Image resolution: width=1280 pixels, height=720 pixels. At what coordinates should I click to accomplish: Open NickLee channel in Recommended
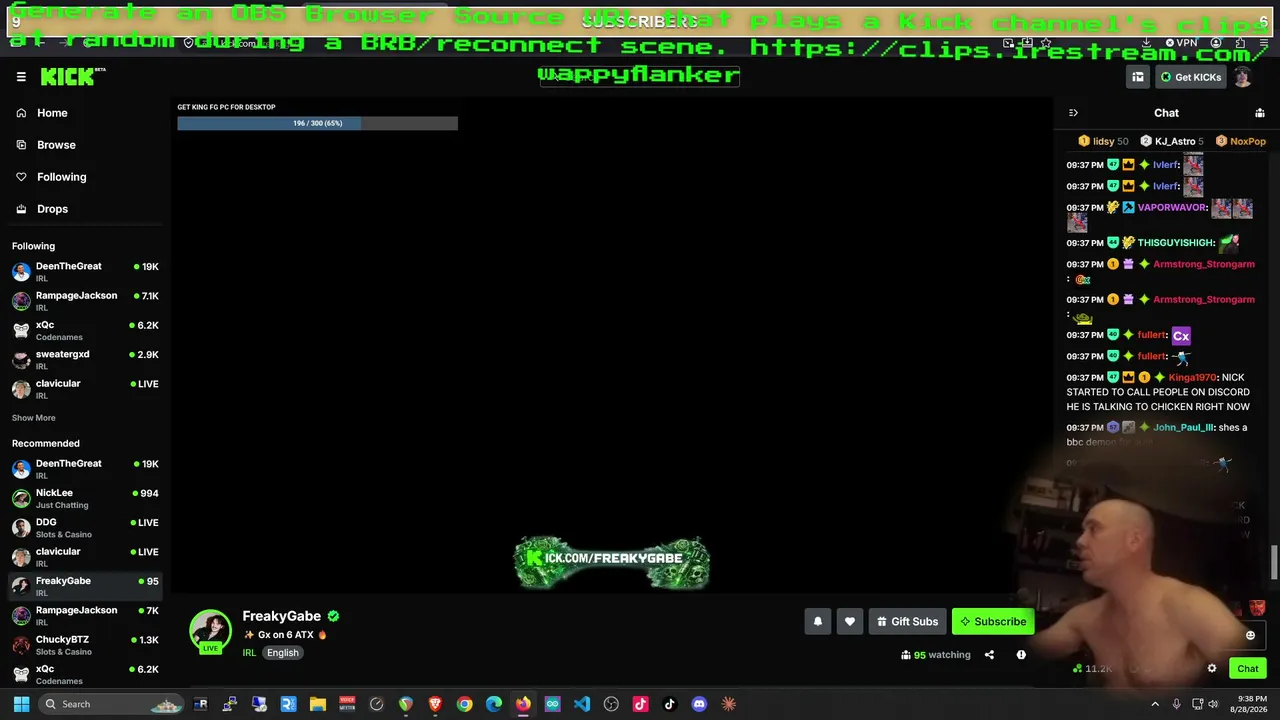point(86,498)
